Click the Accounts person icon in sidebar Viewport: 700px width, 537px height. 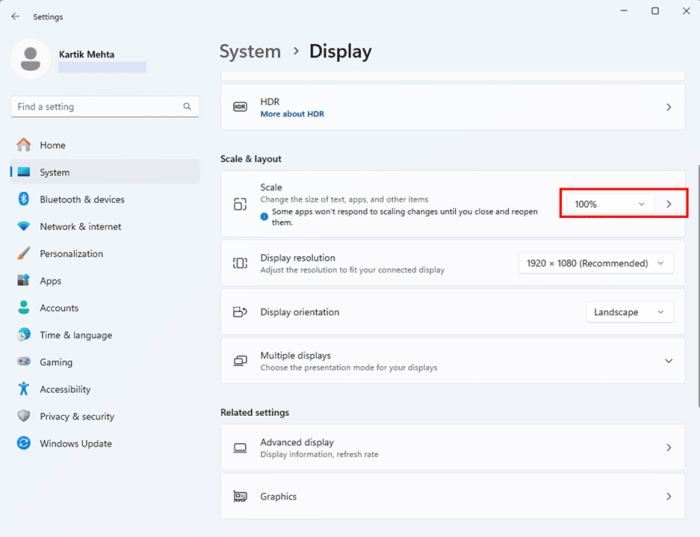coord(24,308)
